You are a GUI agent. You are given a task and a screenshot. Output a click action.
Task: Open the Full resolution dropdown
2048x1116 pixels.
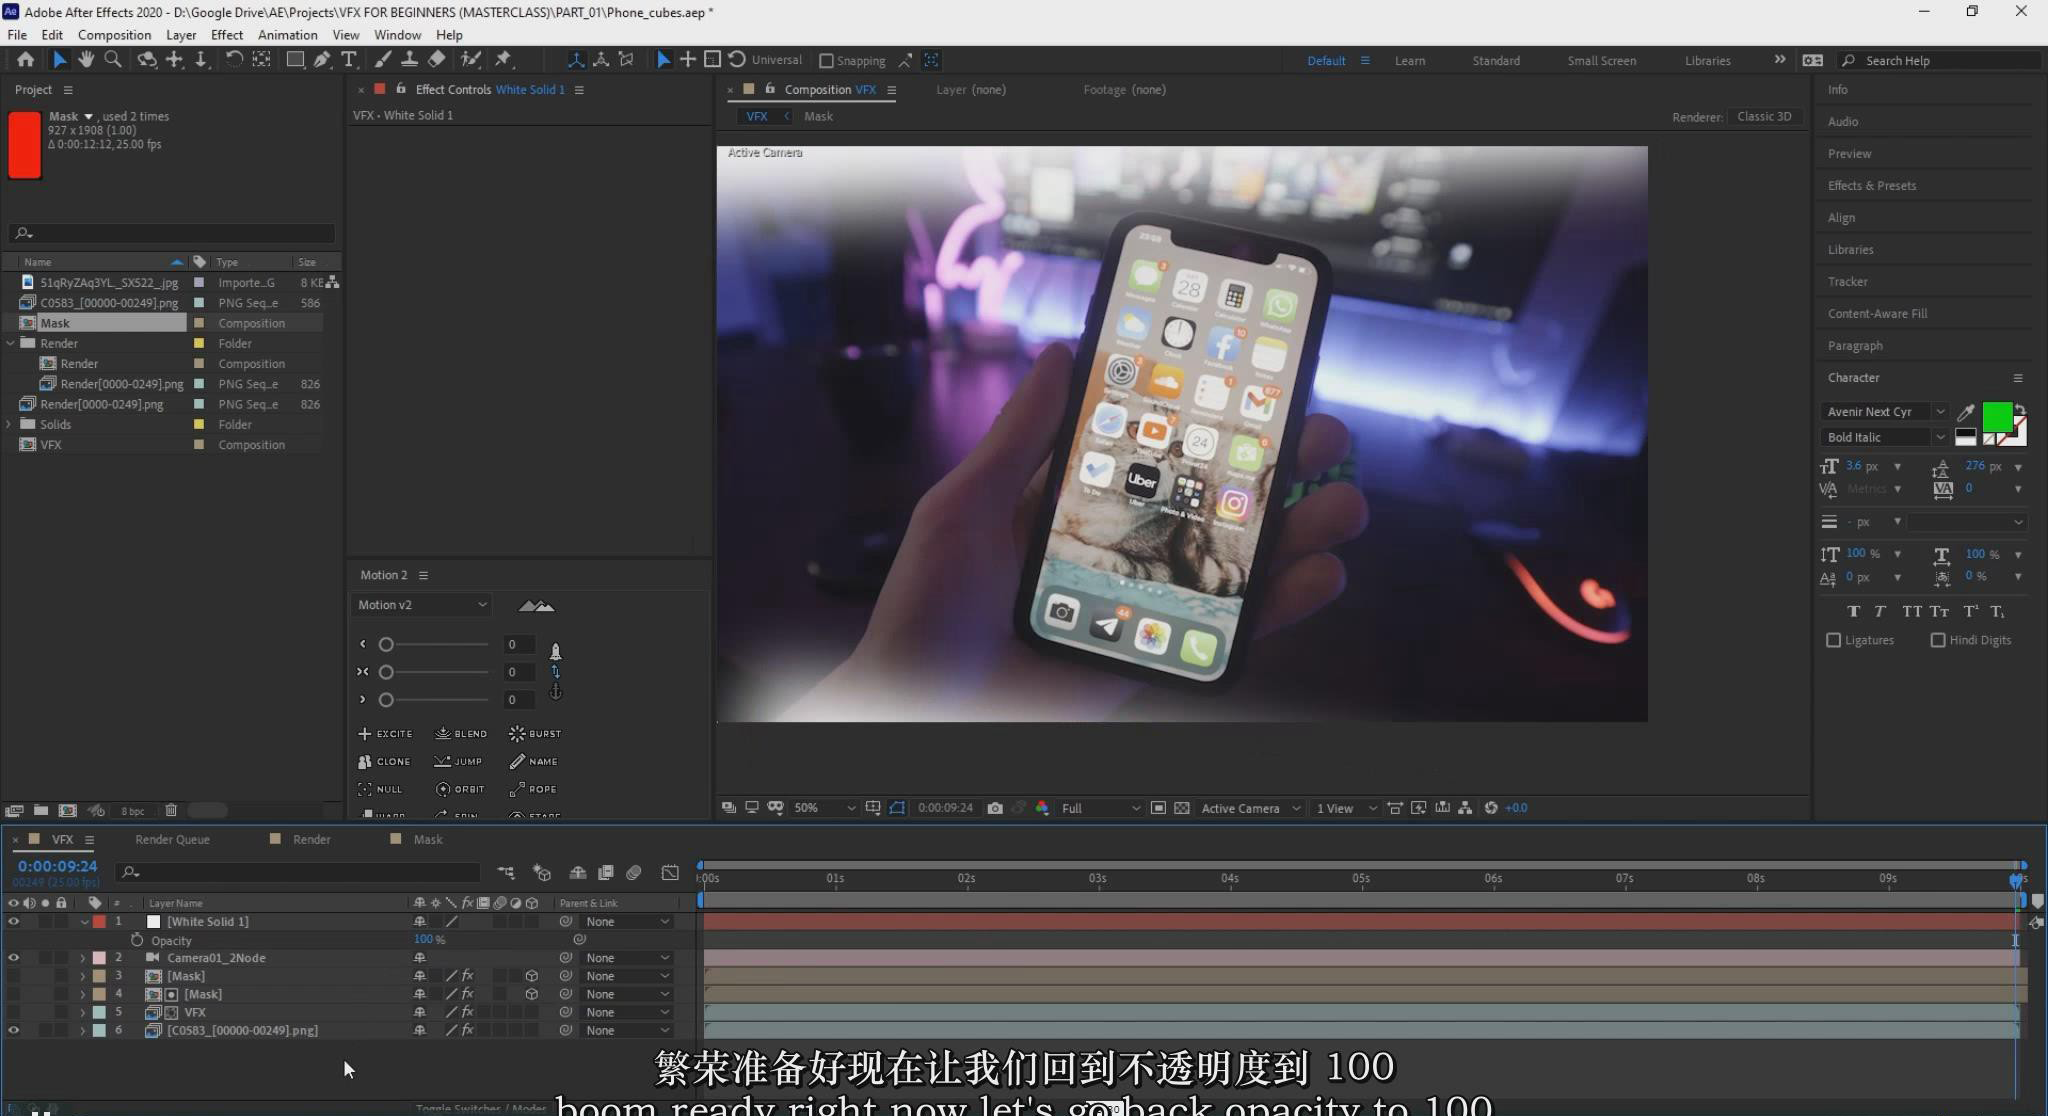pyautogui.click(x=1100, y=808)
